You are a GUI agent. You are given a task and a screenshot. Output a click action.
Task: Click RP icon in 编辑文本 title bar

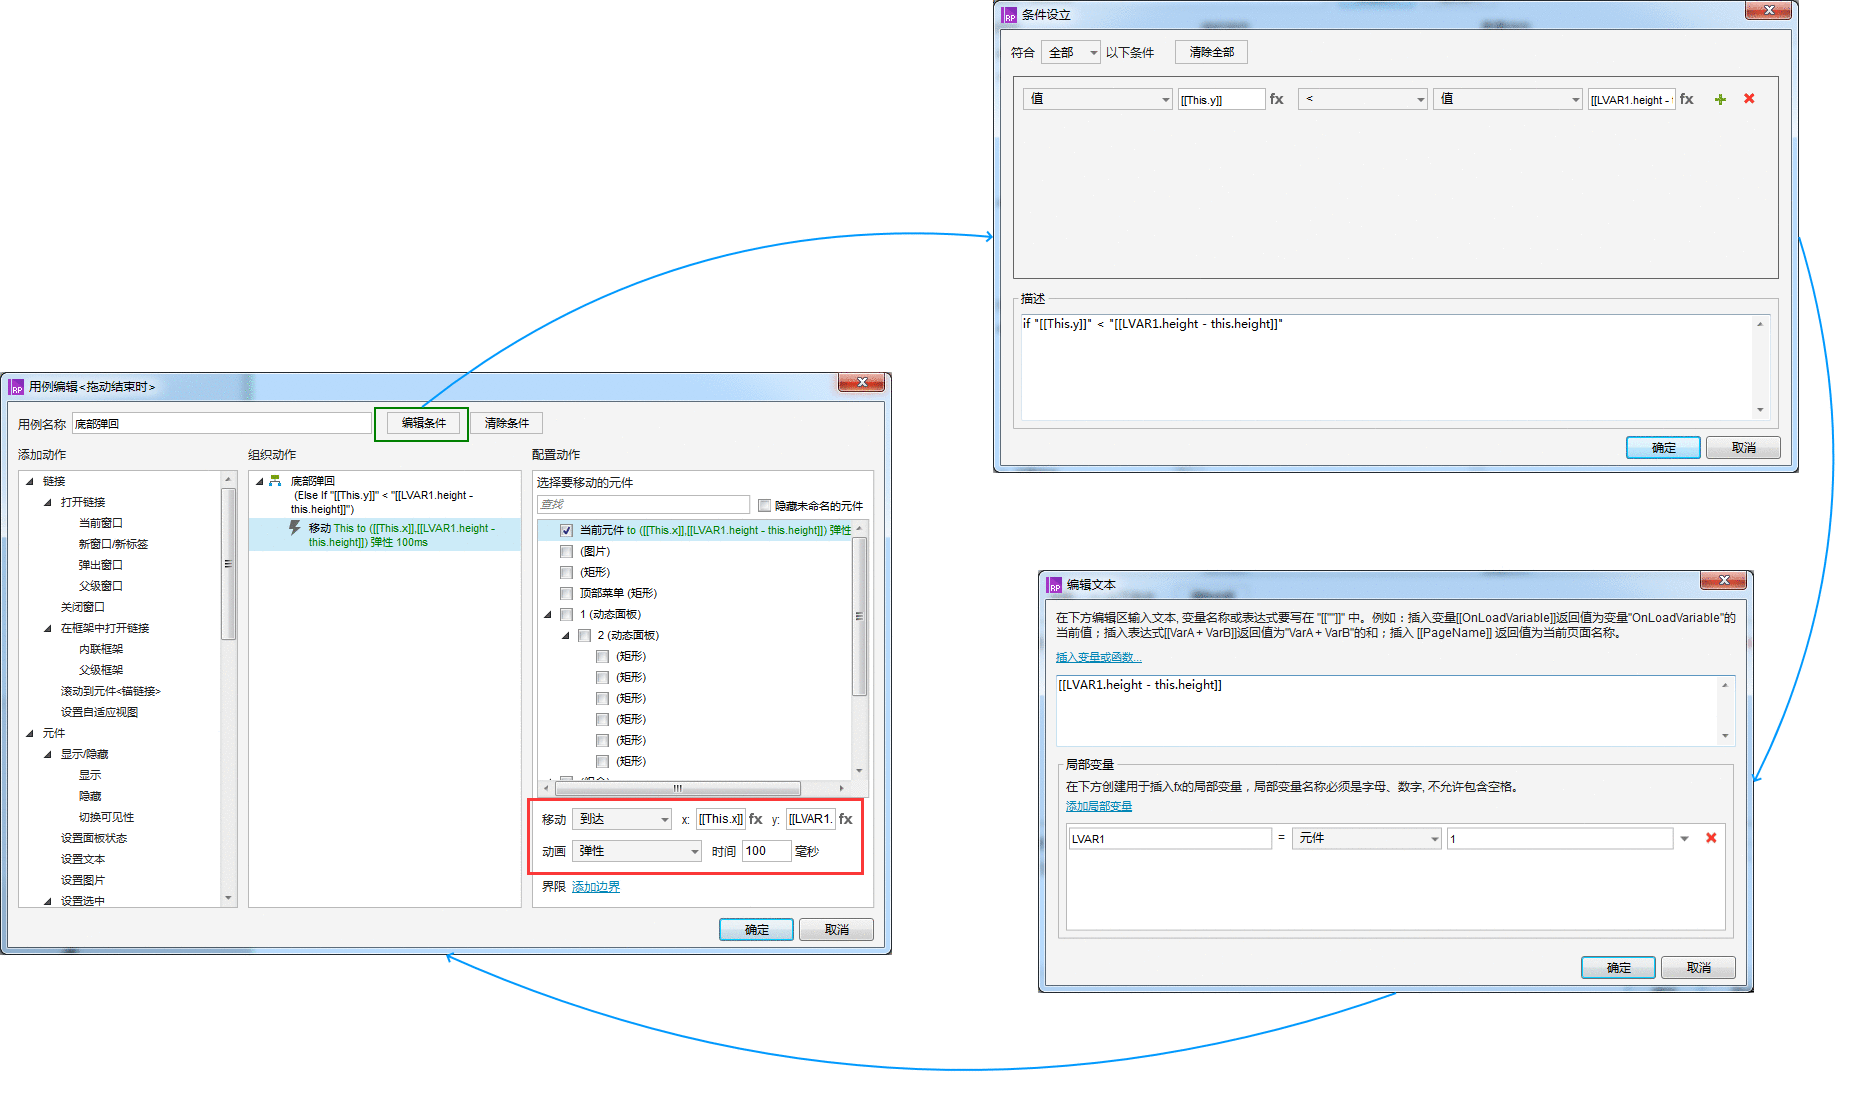tap(1054, 585)
